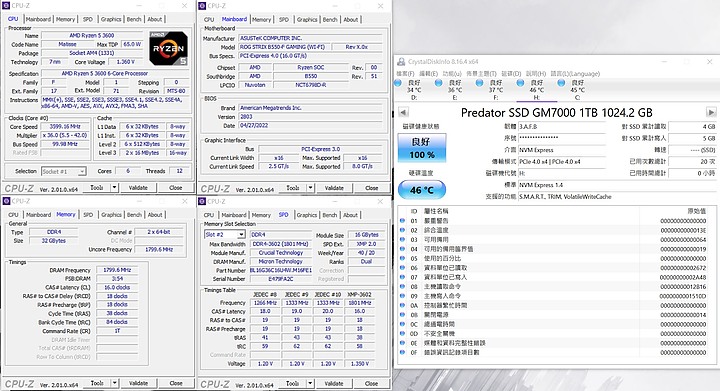This screenshot has height=391, width=720.
Task: Click the status dot of SMART attribute 0D
Action: pos(402,333)
